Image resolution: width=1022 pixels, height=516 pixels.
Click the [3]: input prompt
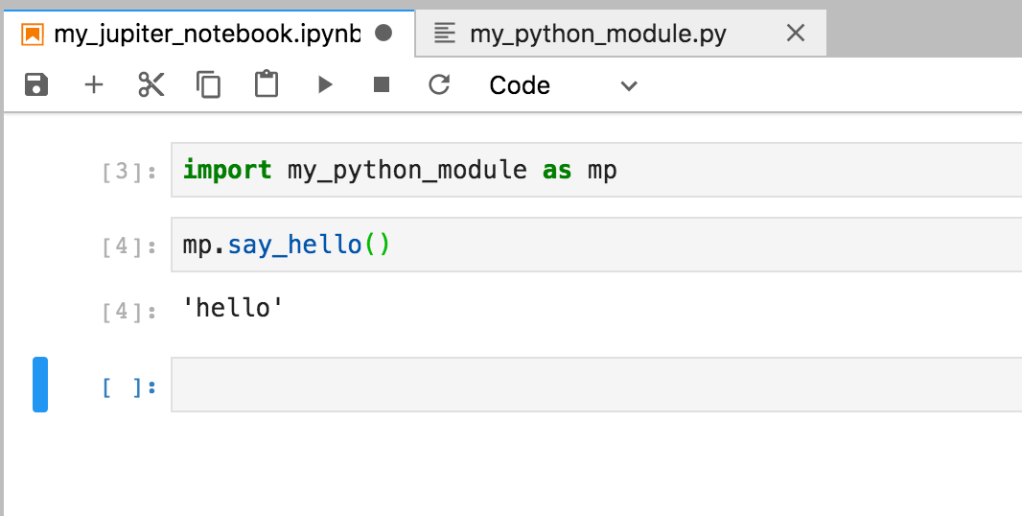point(129,172)
